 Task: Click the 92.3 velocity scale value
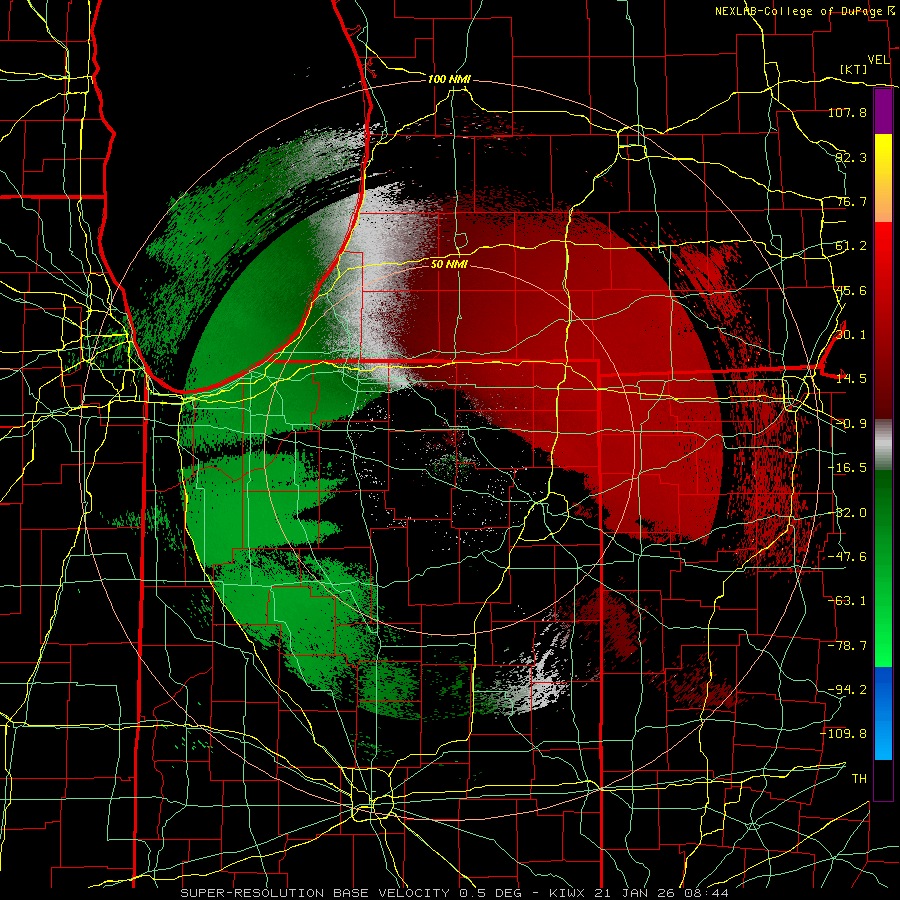pos(850,157)
